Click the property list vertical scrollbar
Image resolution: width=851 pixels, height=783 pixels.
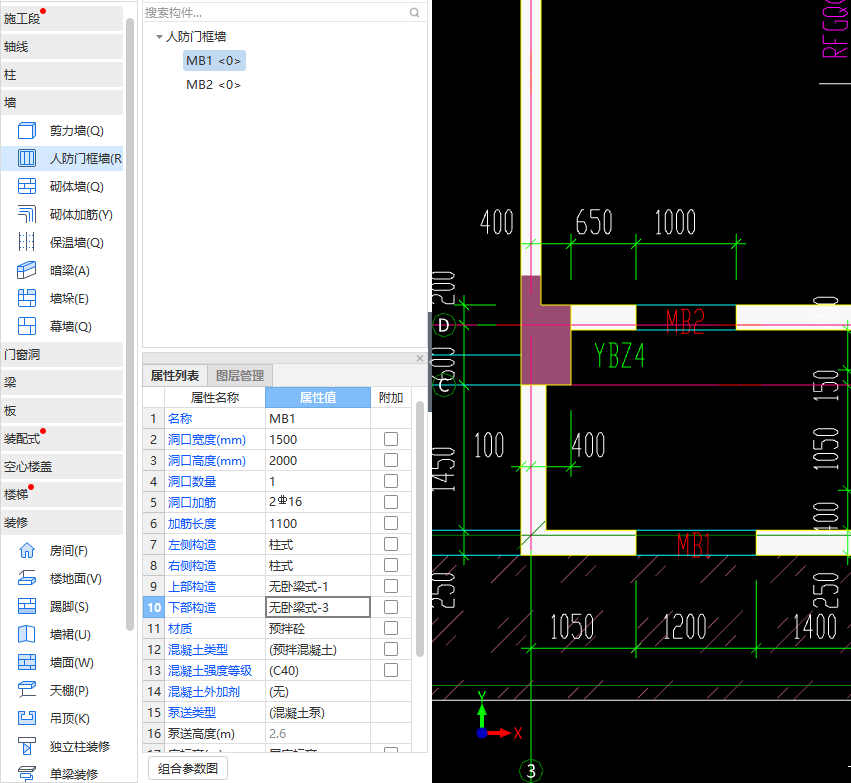point(420,529)
